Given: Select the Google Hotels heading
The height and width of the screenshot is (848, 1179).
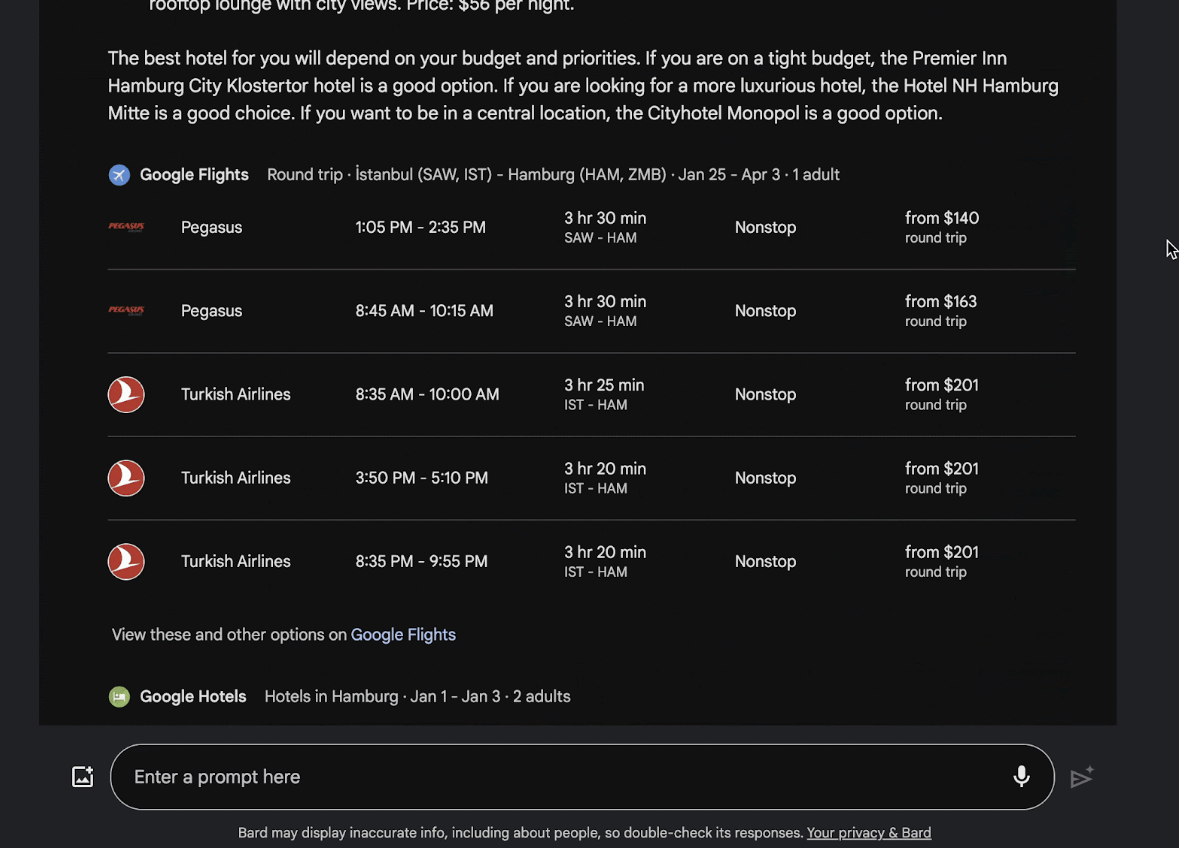Looking at the screenshot, I should [192, 697].
